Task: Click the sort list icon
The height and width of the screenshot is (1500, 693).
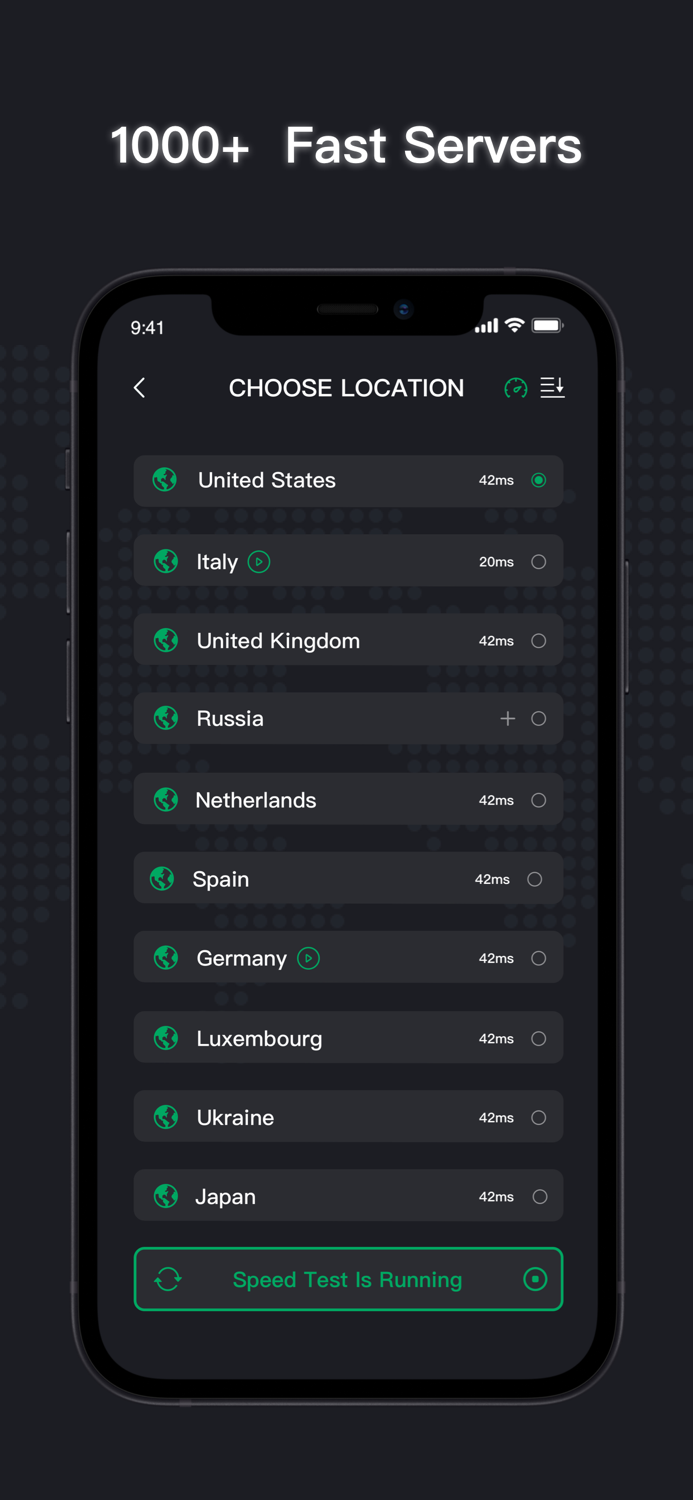Action: (552, 387)
